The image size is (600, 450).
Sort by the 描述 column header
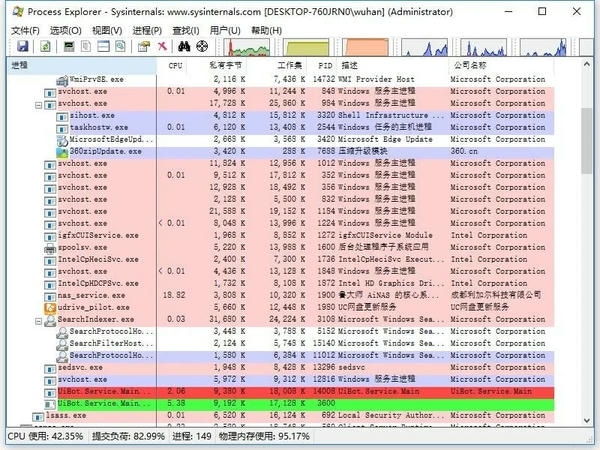(393, 65)
